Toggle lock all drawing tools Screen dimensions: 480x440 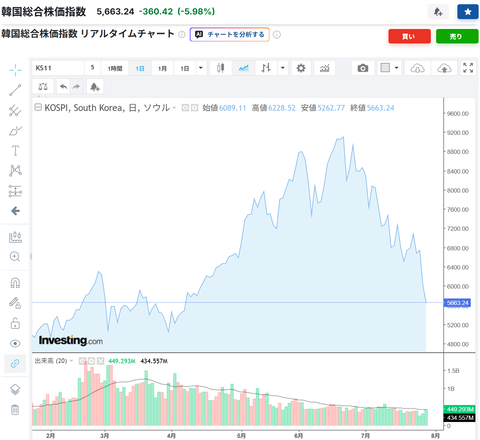click(15, 323)
